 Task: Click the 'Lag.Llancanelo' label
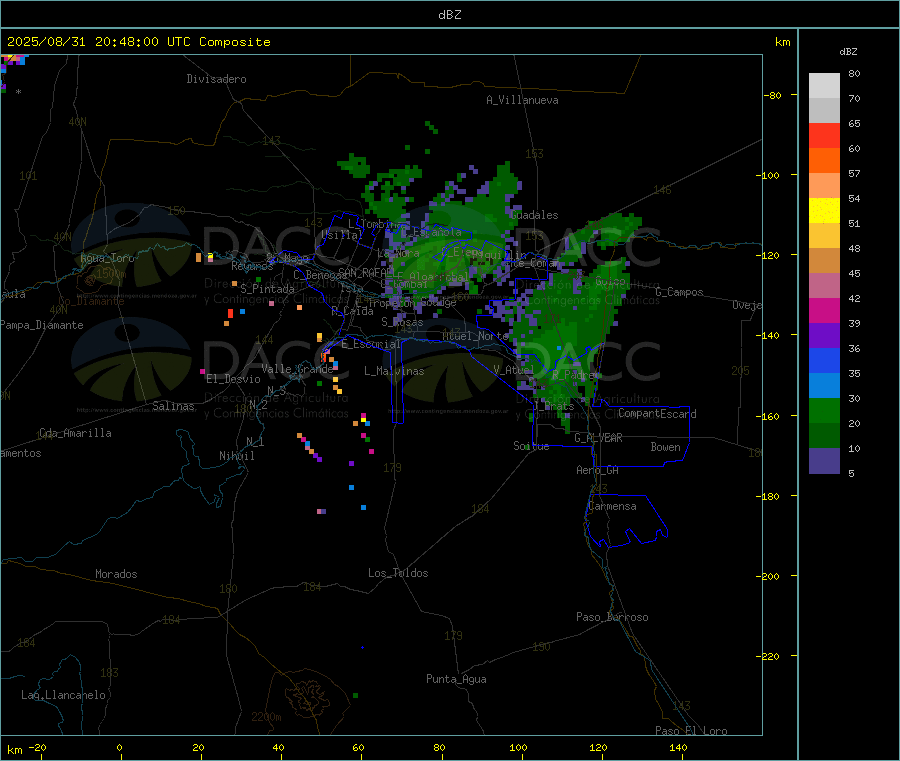pos(63,695)
